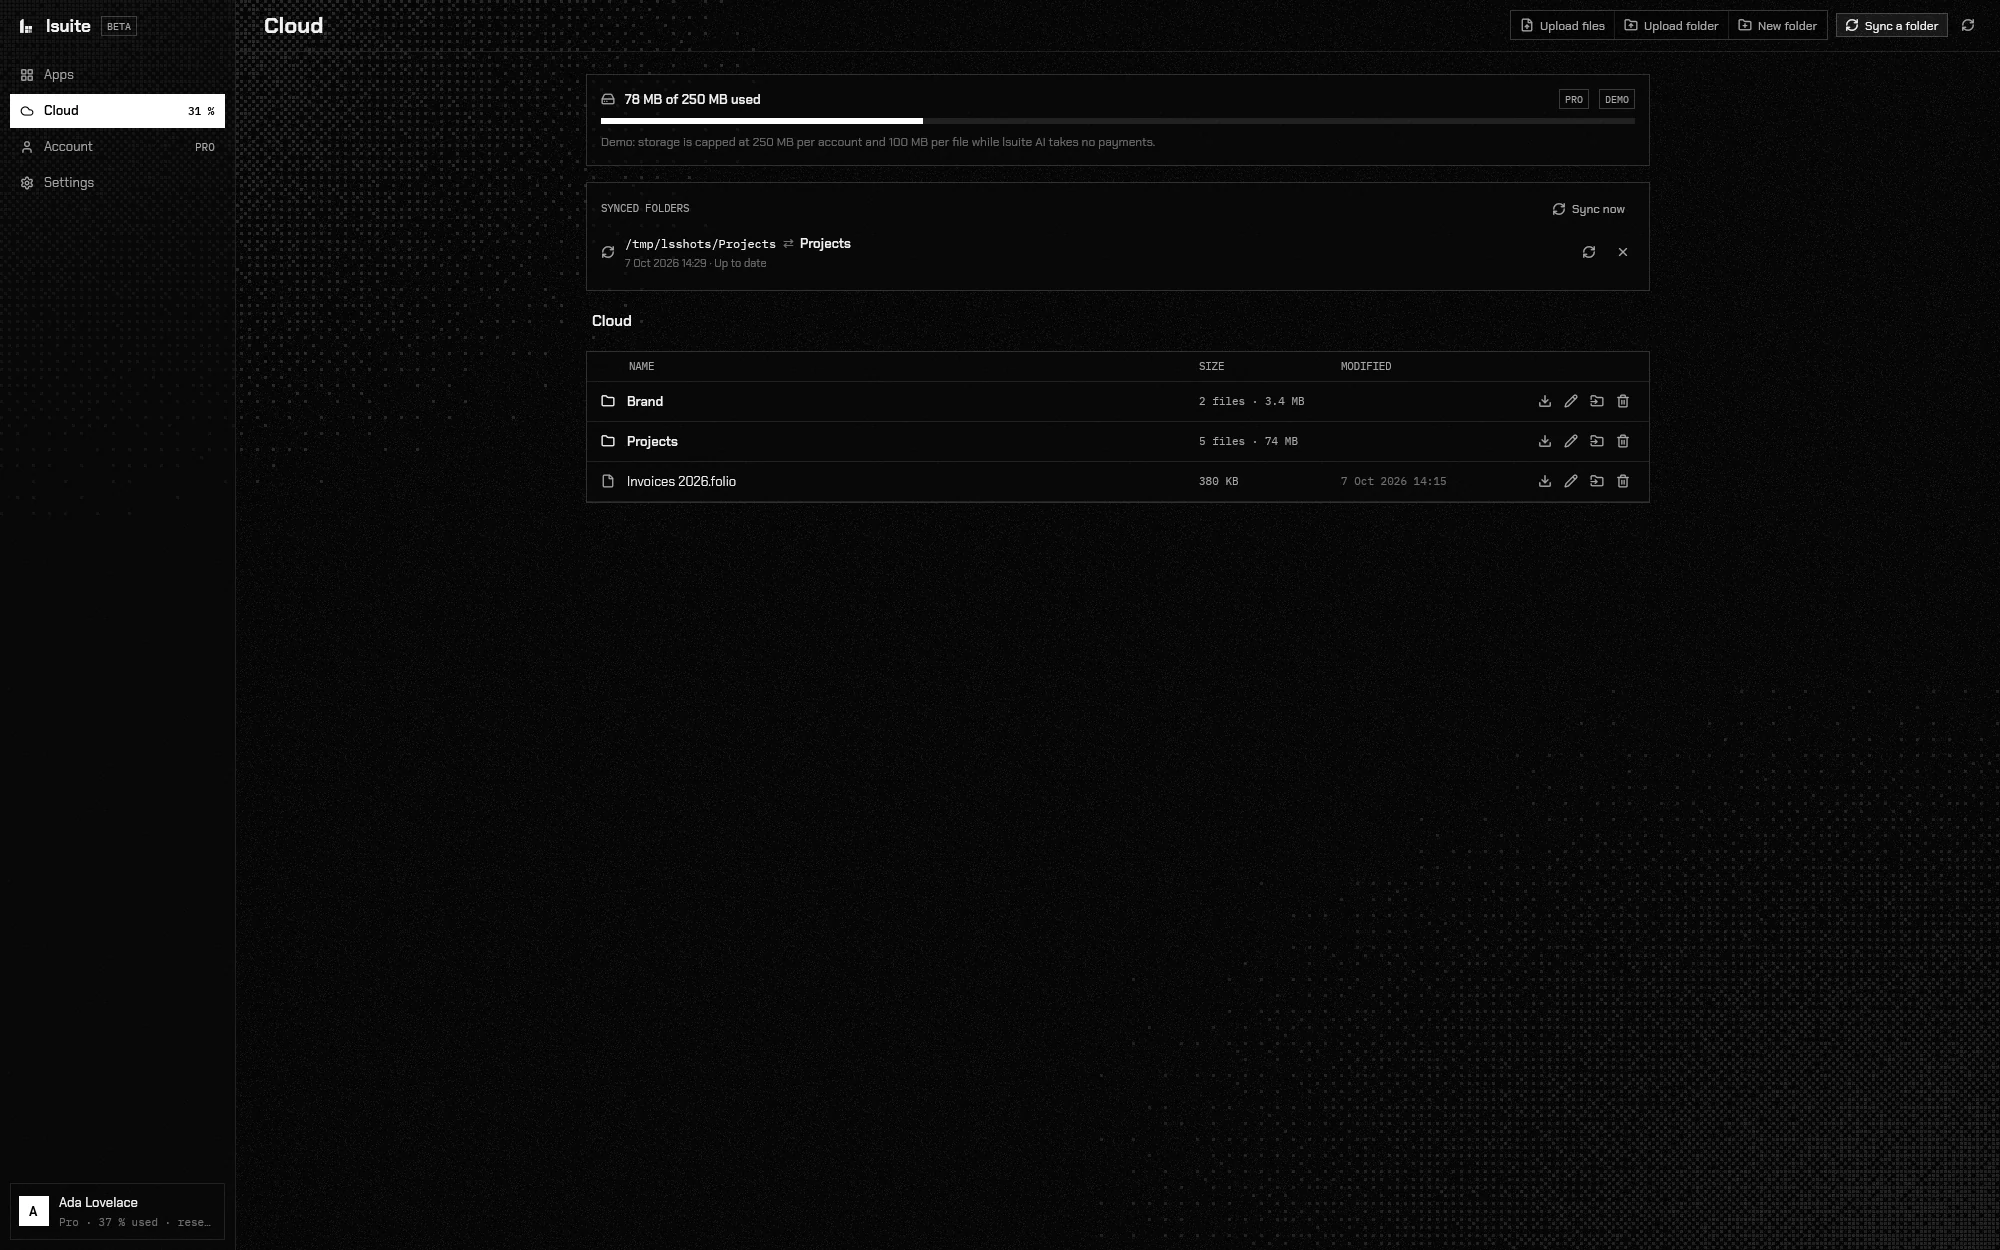Delete the Projects folder with trash icon
The width and height of the screenshot is (2000, 1250).
1623,441
